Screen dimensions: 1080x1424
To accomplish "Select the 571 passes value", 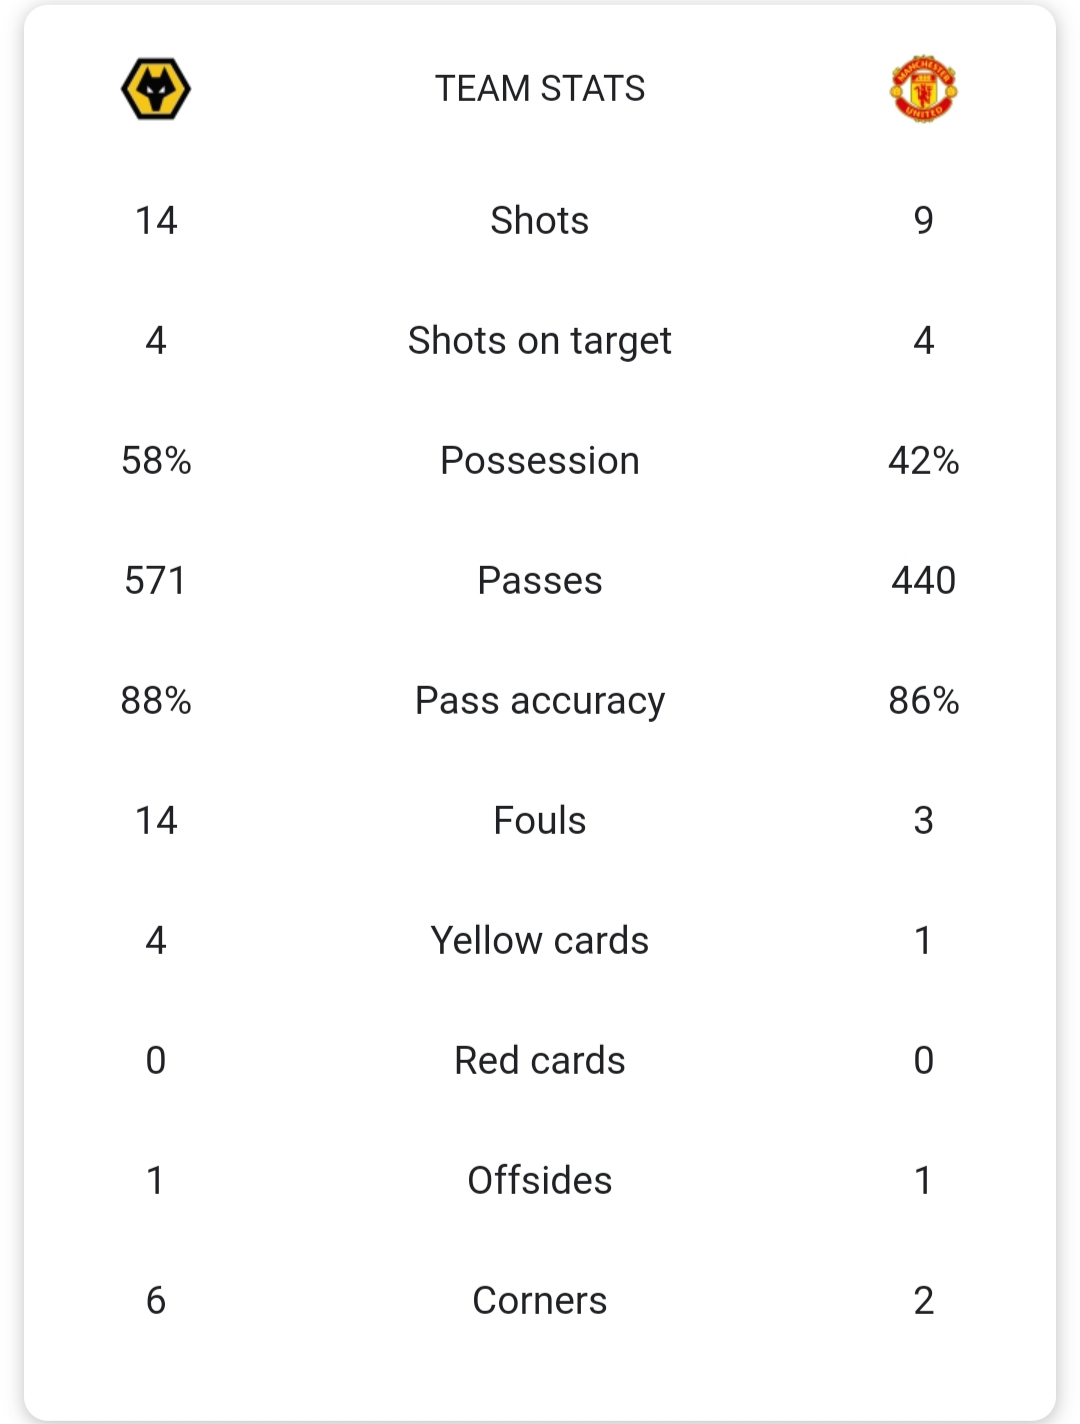I will coord(156,581).
